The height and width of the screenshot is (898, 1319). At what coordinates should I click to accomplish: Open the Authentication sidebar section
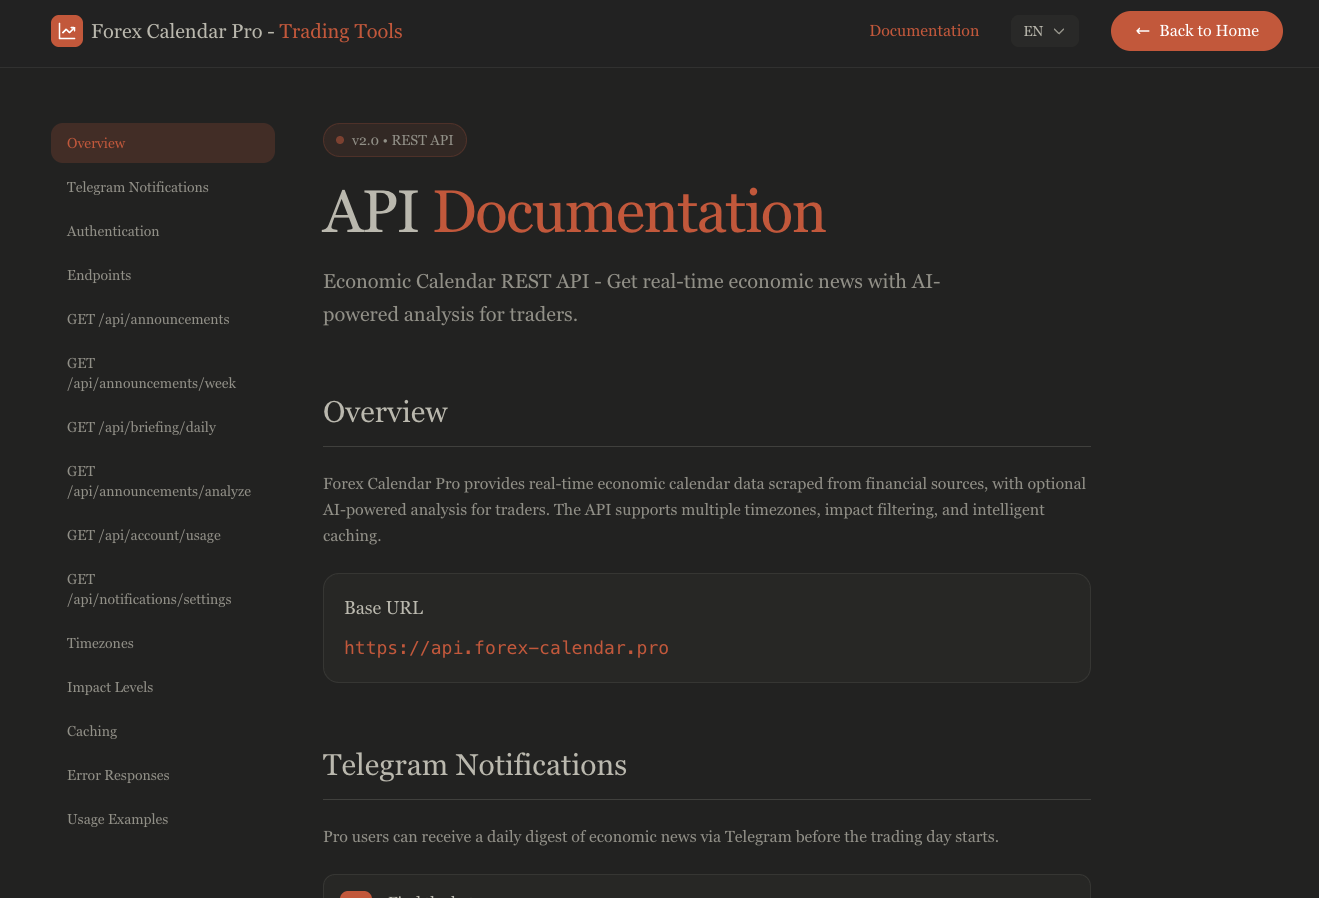[163, 231]
